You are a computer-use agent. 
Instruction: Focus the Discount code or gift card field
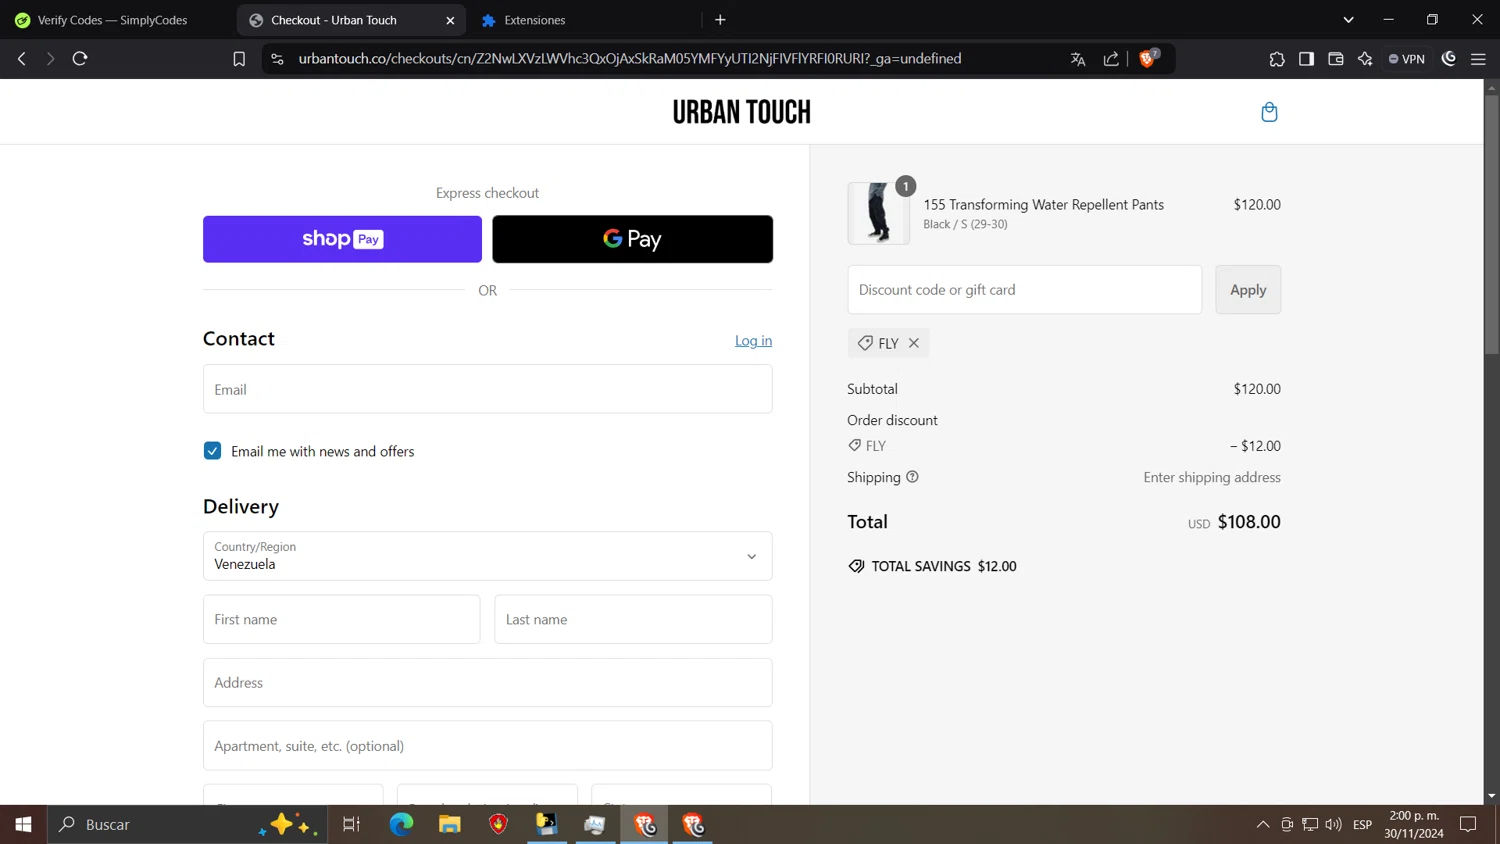(1024, 290)
